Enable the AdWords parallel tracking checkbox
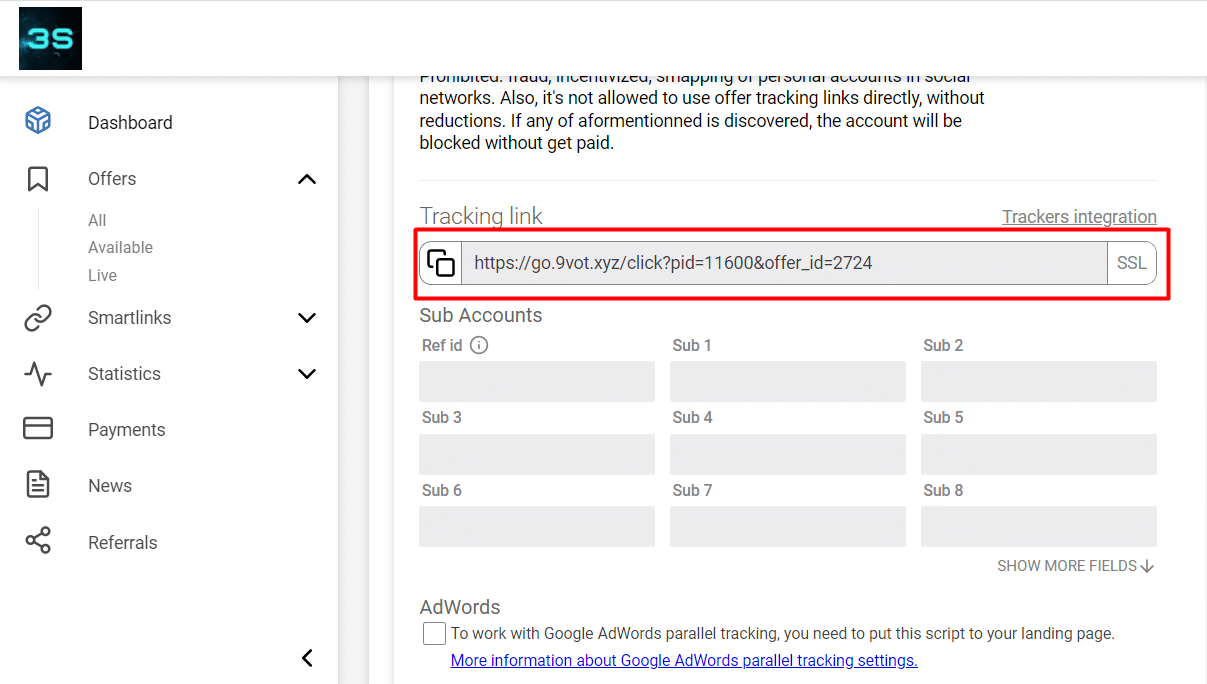This screenshot has width=1207, height=684. 434,633
